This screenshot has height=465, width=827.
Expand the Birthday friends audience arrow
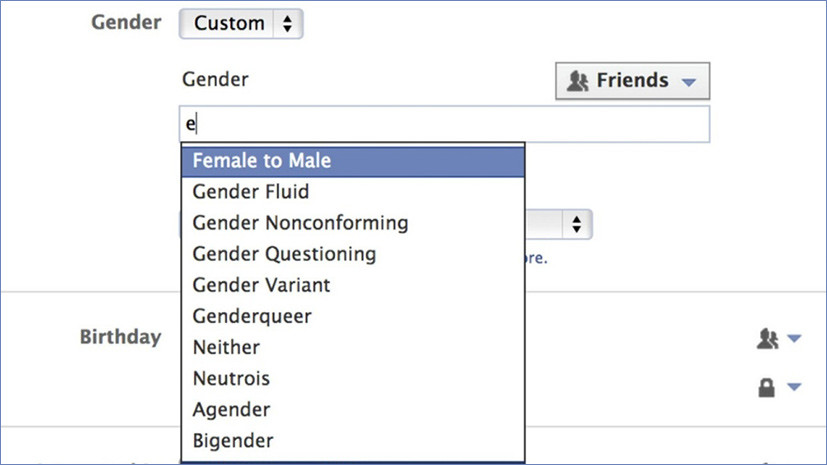[x=794, y=338]
